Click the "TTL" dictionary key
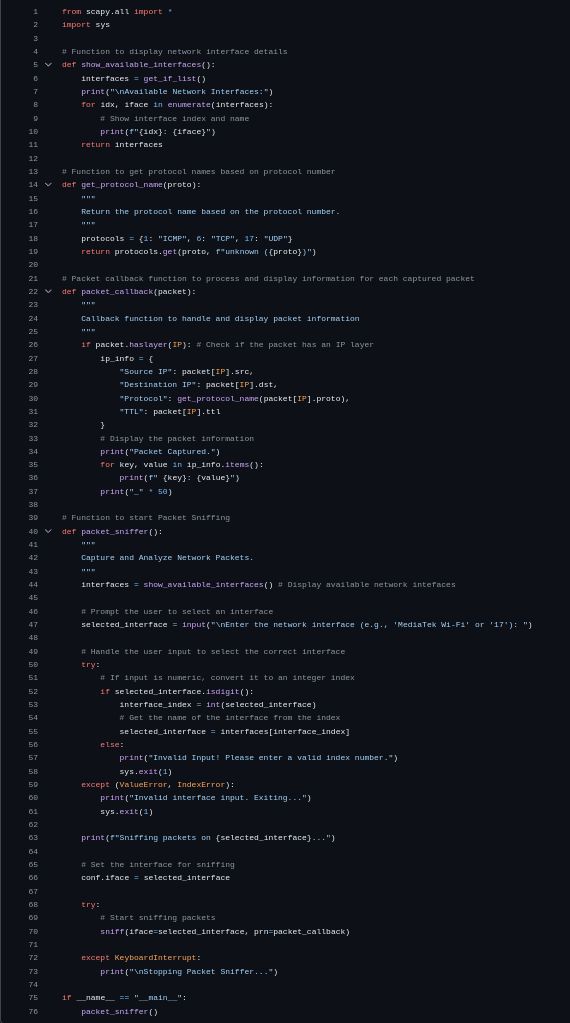 click(131, 412)
